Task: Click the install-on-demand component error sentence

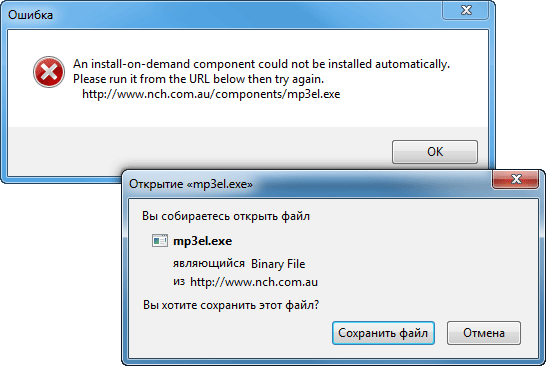Action: pyautogui.click(x=261, y=64)
